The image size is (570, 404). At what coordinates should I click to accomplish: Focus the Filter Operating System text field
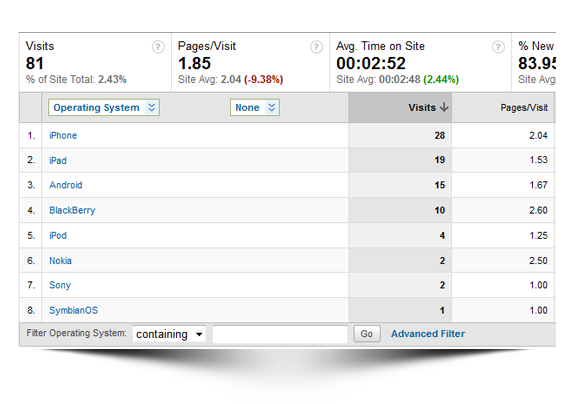pyautogui.click(x=280, y=334)
